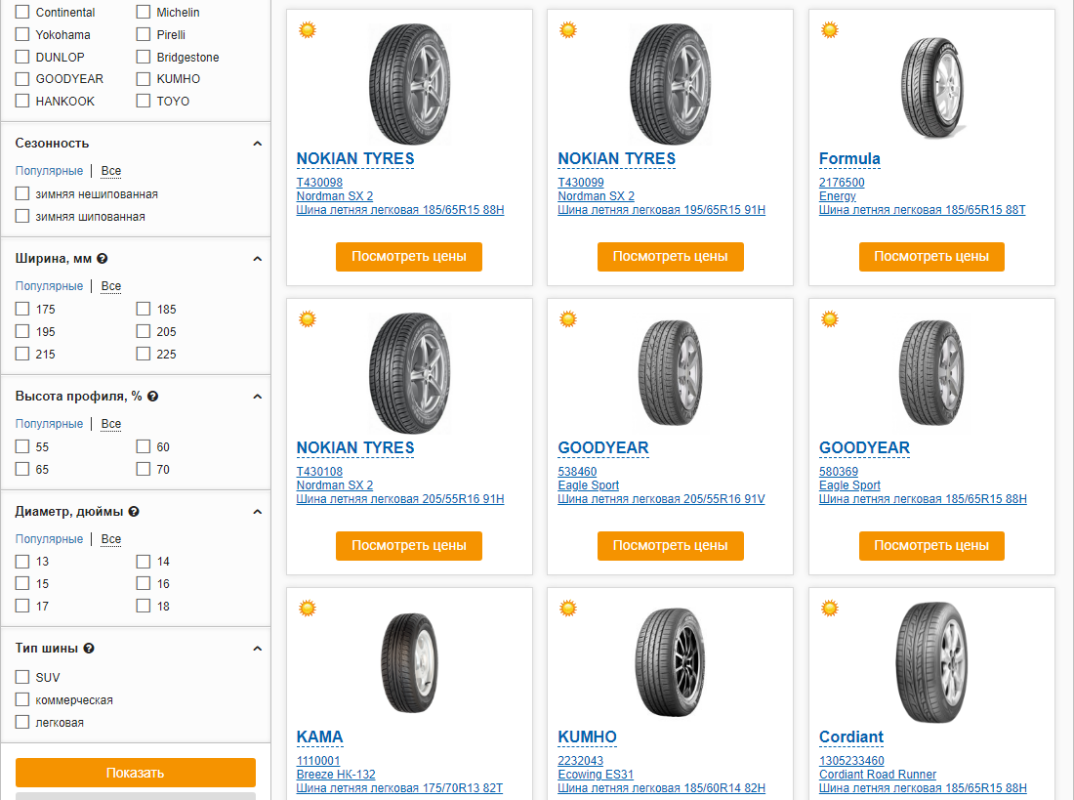
Task: View prices for Nokian T430108 tire
Action: point(409,546)
